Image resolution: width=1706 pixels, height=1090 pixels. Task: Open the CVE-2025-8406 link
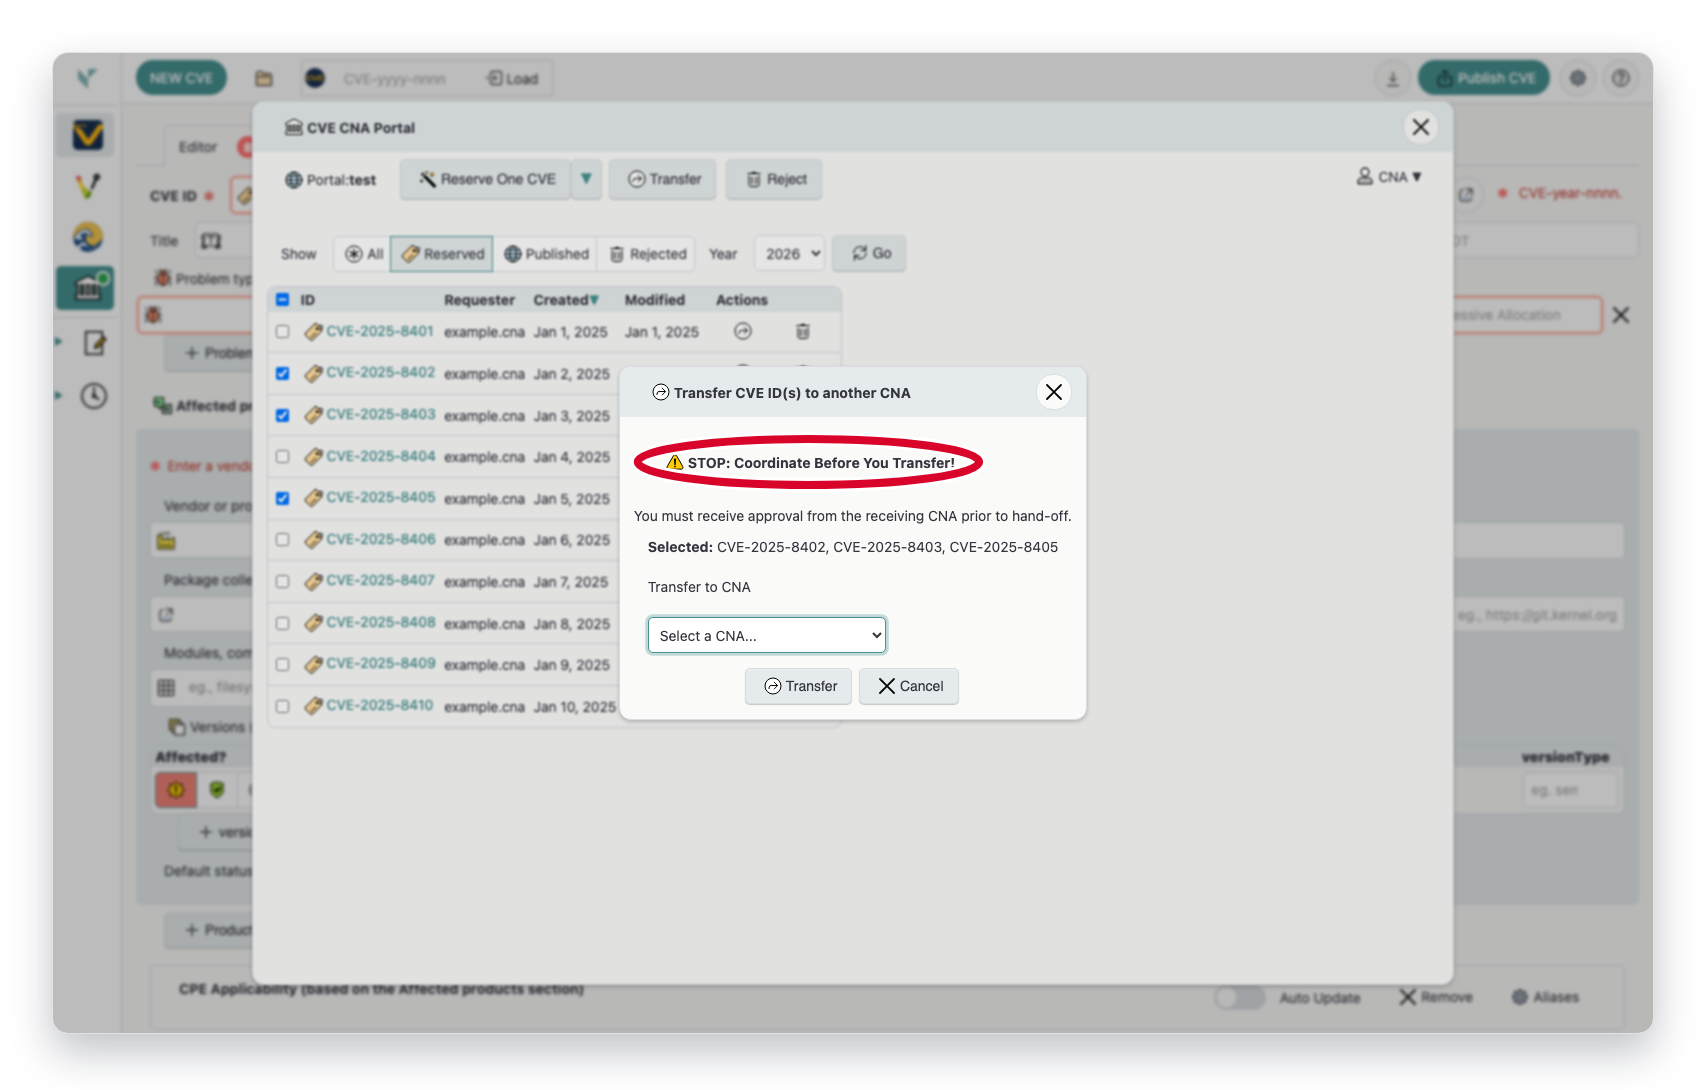coord(380,539)
